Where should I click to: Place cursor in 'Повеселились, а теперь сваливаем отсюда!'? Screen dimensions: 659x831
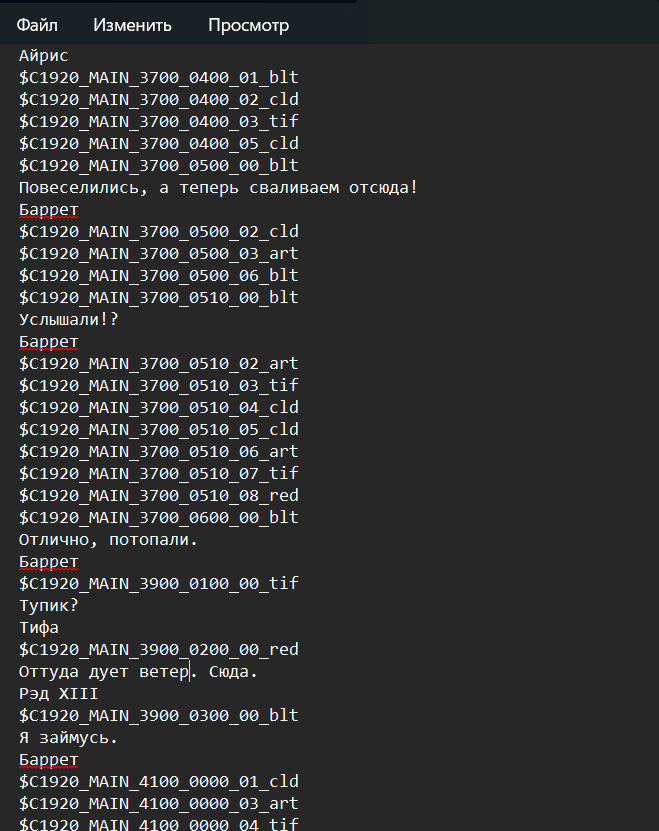pyautogui.click(x=218, y=188)
